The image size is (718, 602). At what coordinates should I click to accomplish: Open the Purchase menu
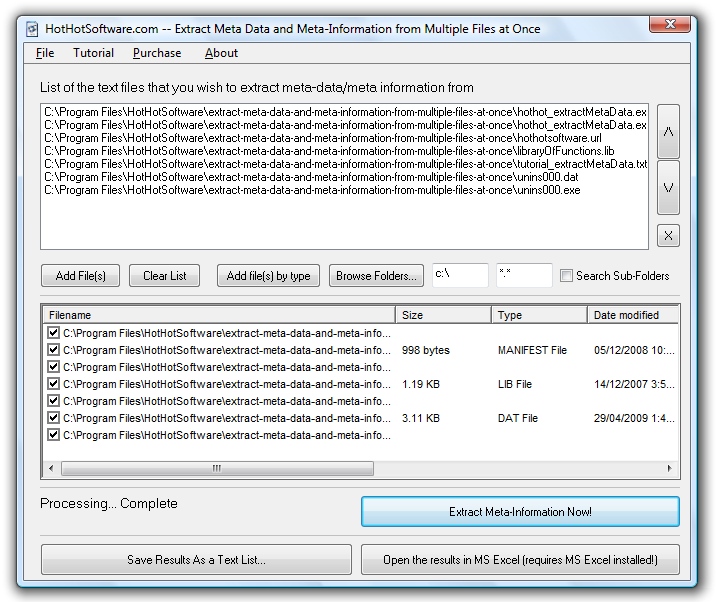pos(157,53)
